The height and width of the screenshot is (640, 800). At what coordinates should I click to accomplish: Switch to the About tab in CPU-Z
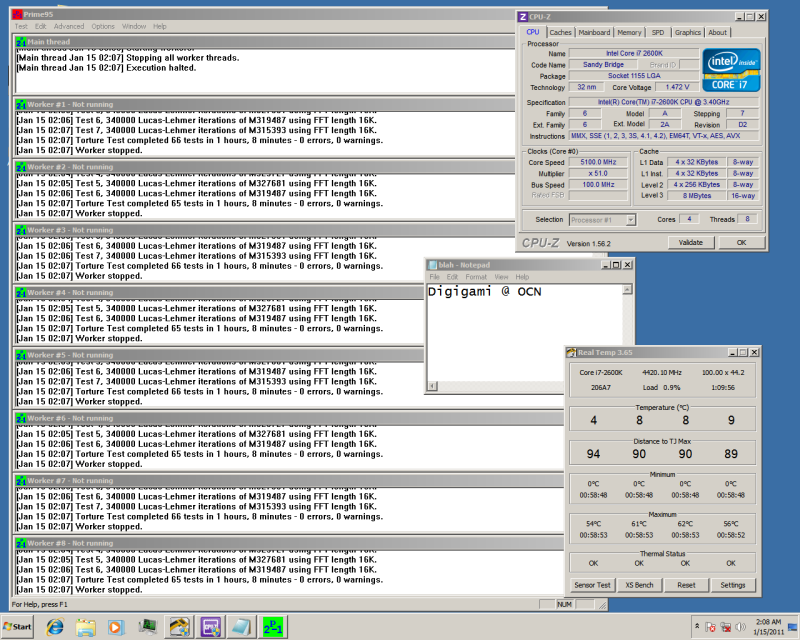(x=717, y=32)
